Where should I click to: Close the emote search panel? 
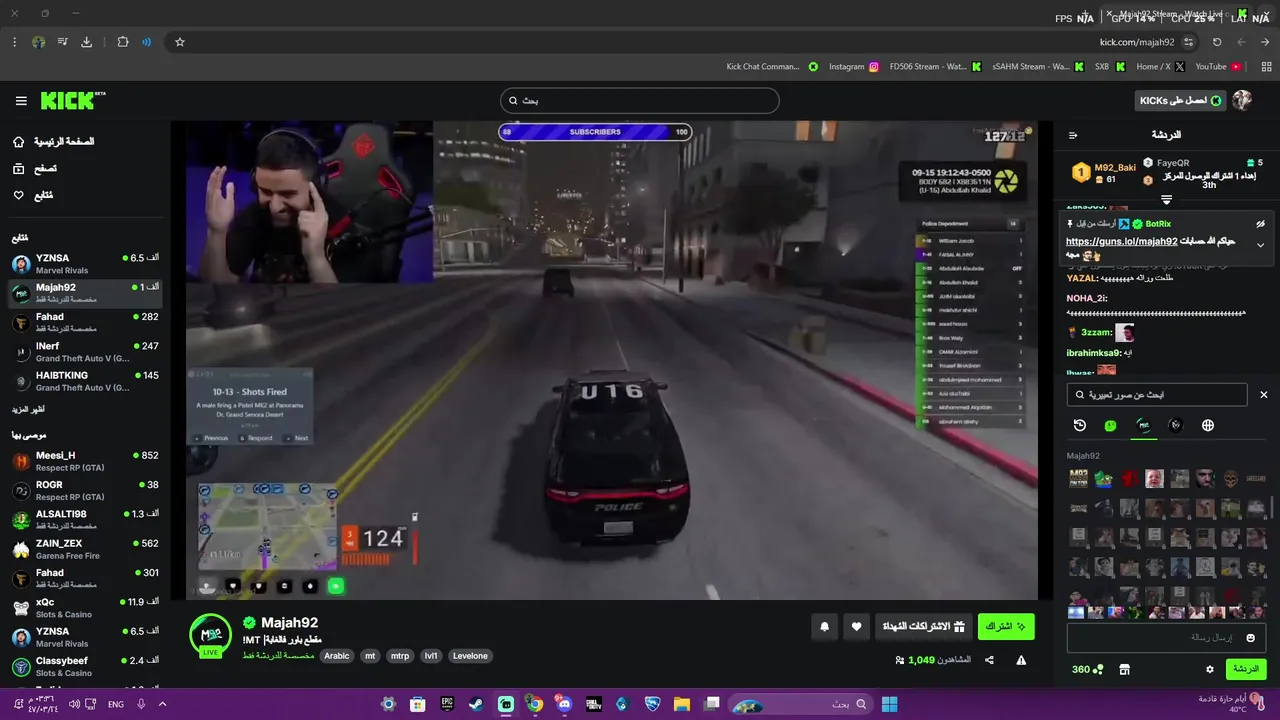click(1263, 395)
